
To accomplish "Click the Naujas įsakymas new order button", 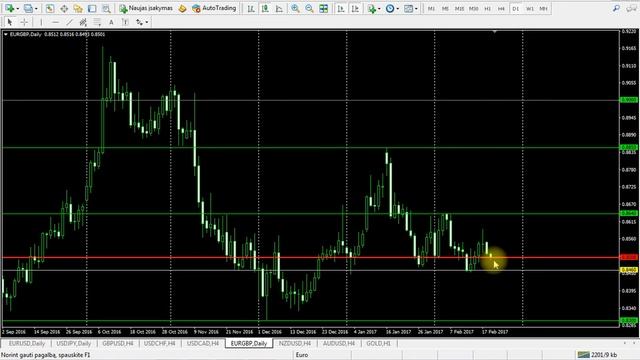I will 146,8.
